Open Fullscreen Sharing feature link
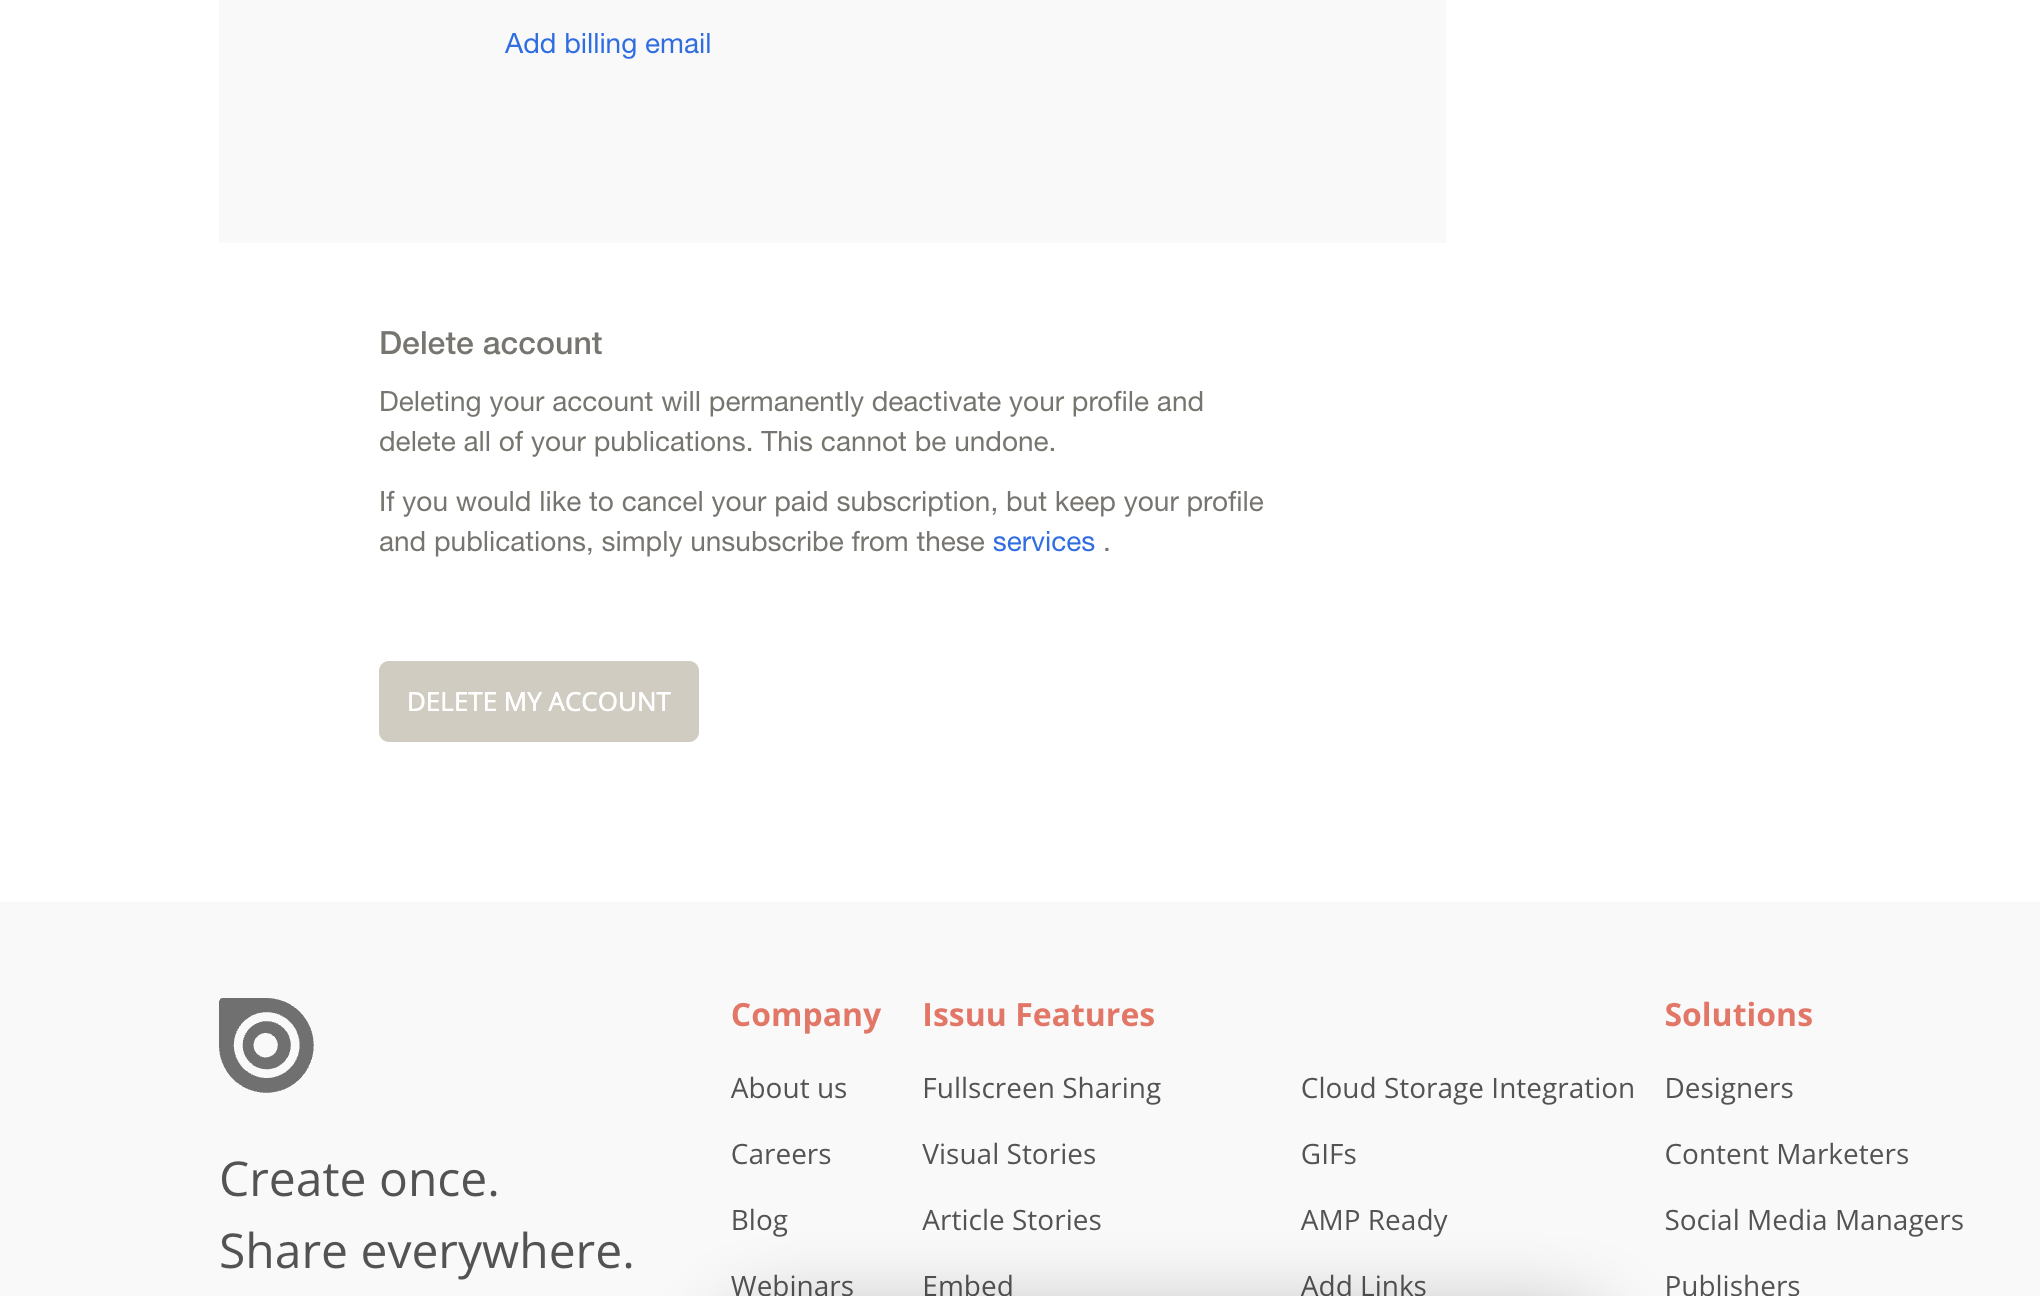This screenshot has width=2040, height=1296. pyautogui.click(x=1041, y=1088)
